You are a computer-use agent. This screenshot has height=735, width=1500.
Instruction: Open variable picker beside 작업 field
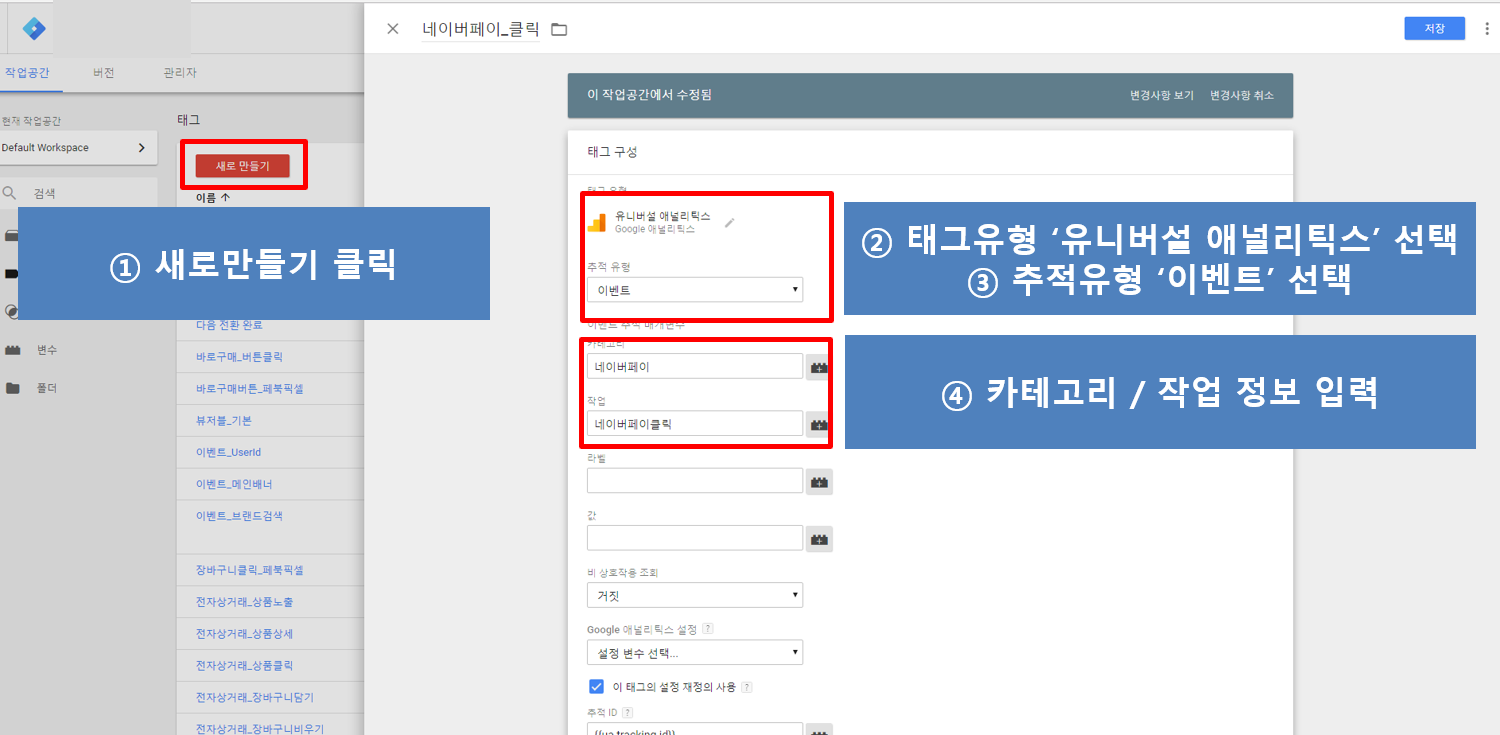point(819,425)
